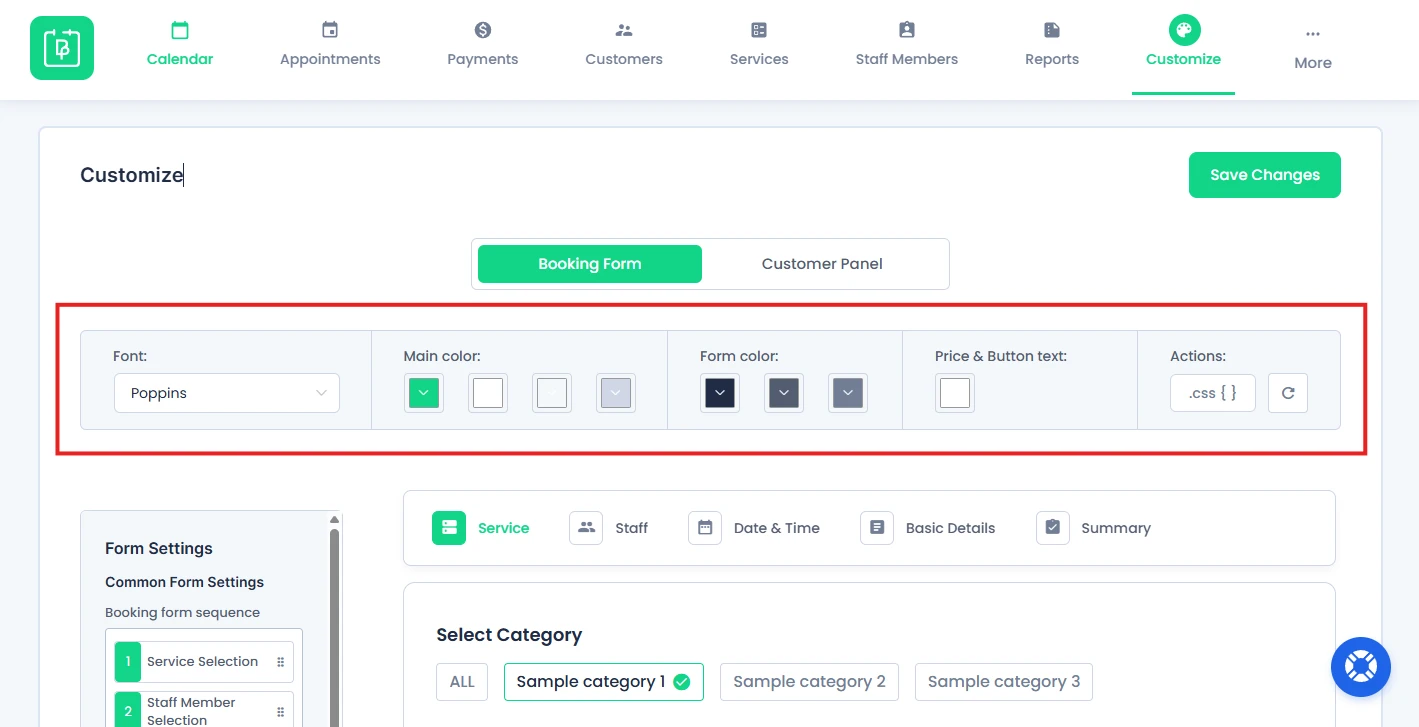Open the Calendar icon in navigation
Viewport: 1419px width, 727px height.
(180, 30)
